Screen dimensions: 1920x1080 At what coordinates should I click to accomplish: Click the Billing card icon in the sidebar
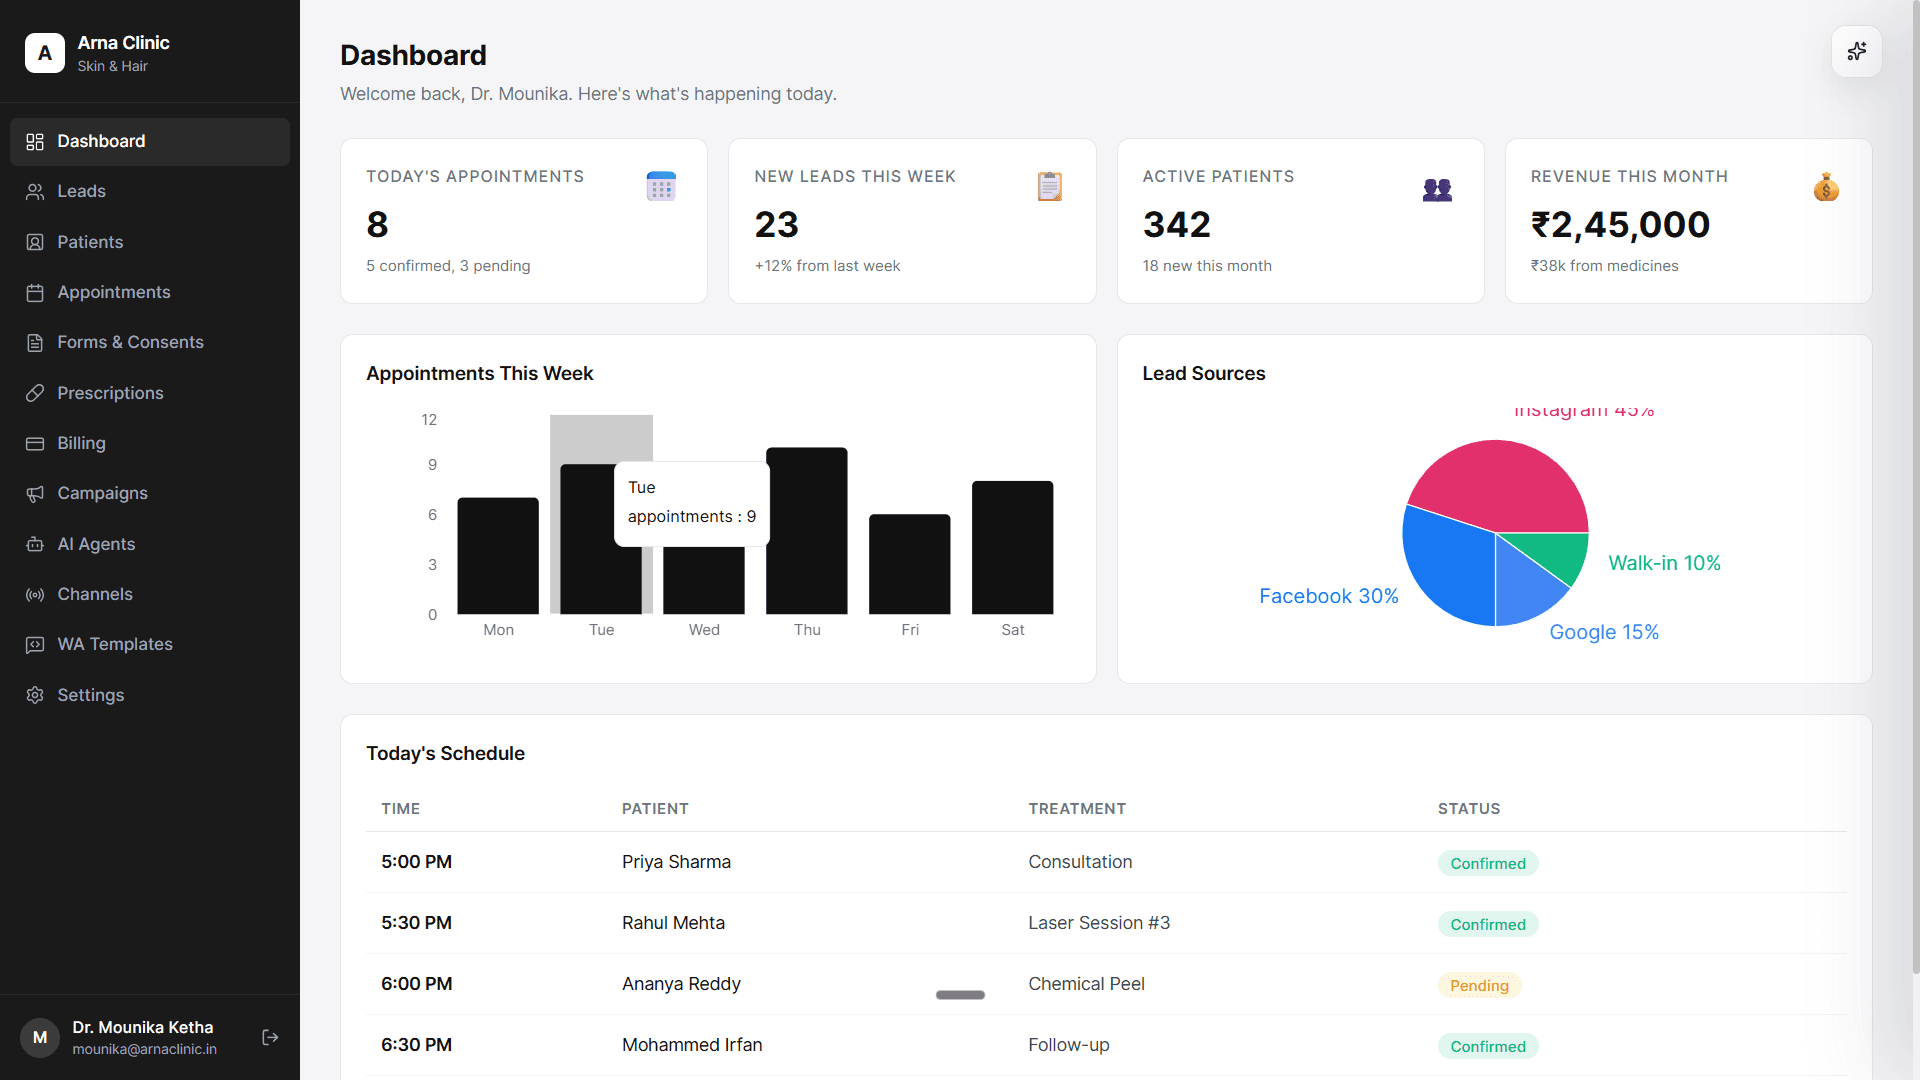click(35, 443)
